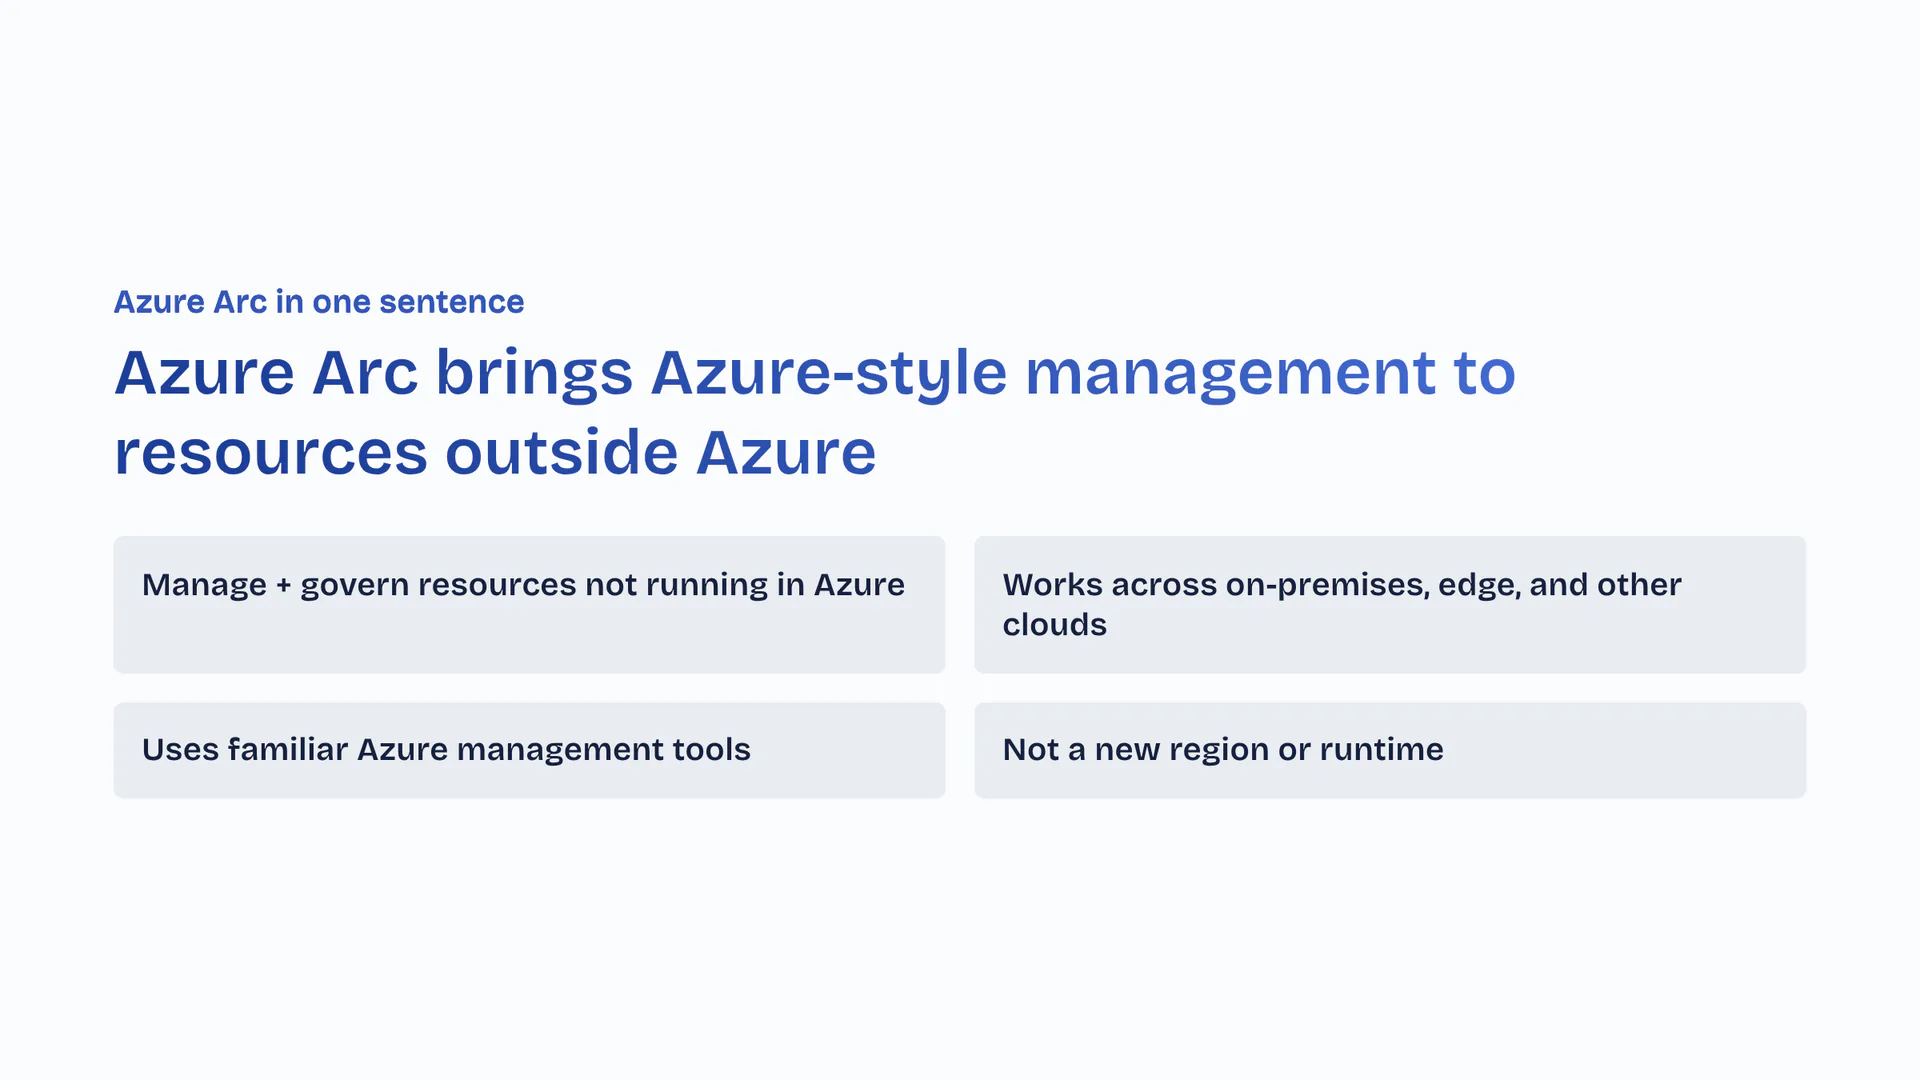The height and width of the screenshot is (1080, 1920).
Task: Click the 'resources outside Azure' headline line
Action: tap(495, 453)
